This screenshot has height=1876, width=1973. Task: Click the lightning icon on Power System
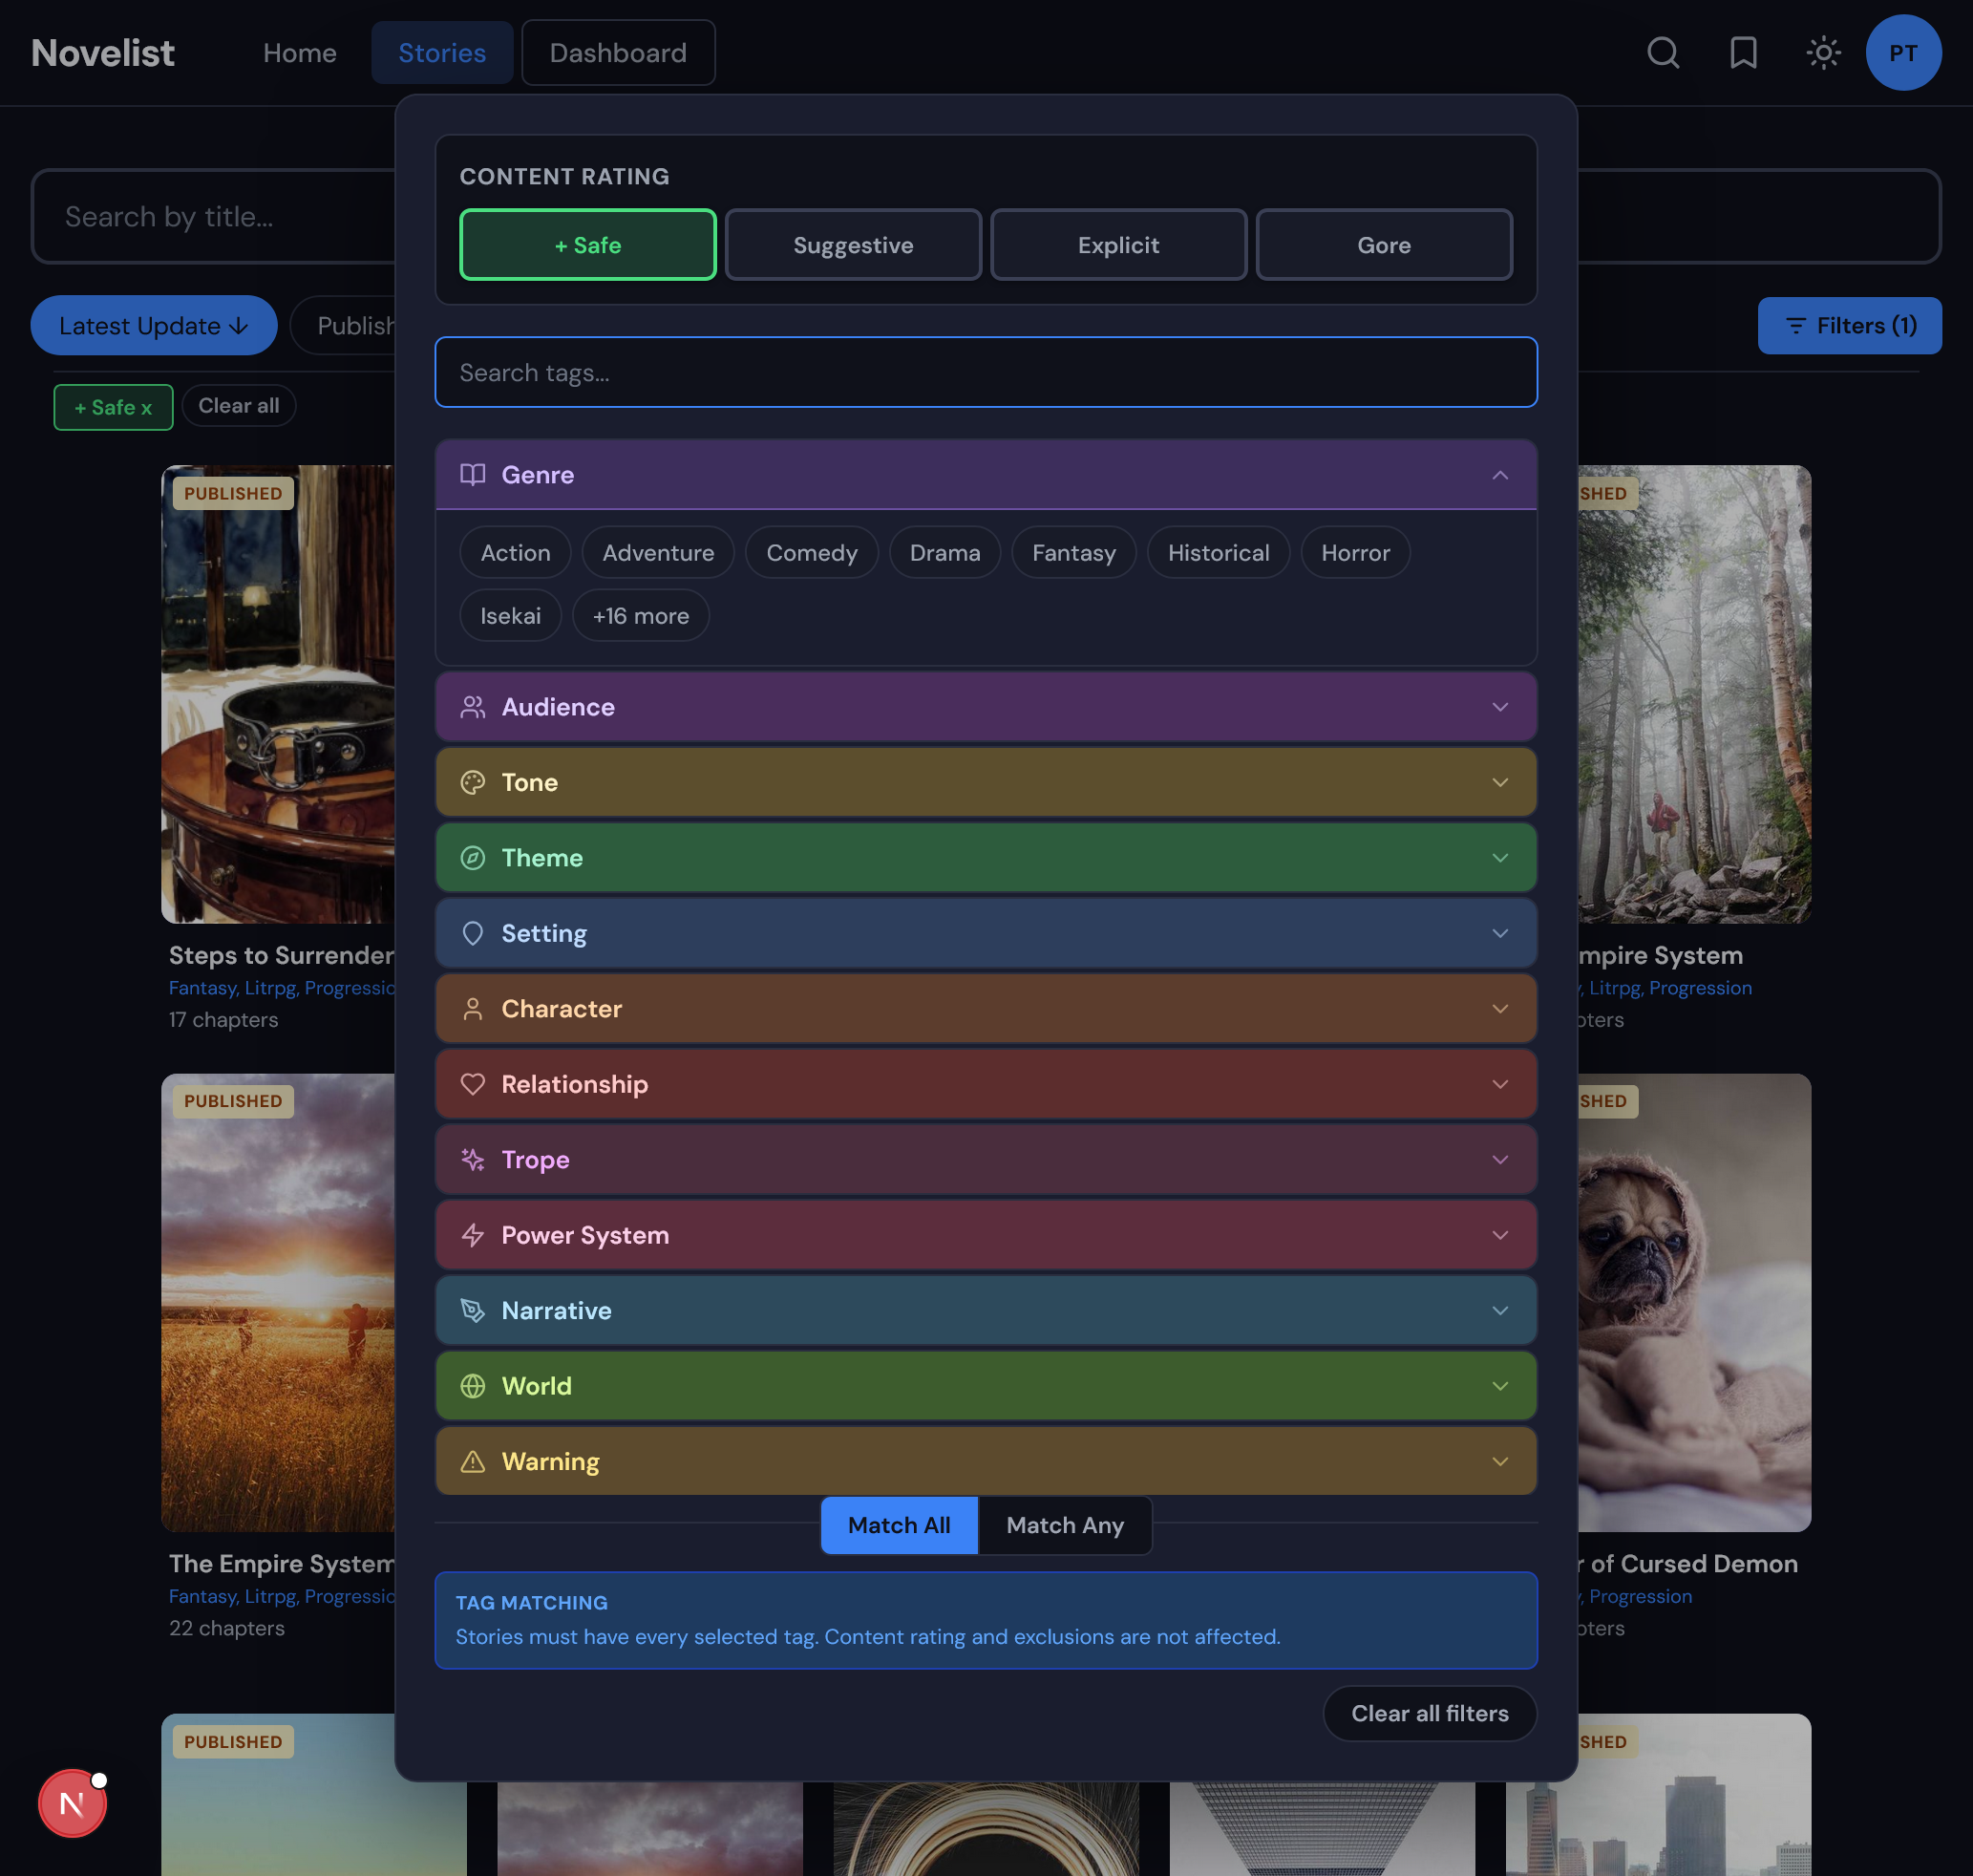[x=472, y=1235]
